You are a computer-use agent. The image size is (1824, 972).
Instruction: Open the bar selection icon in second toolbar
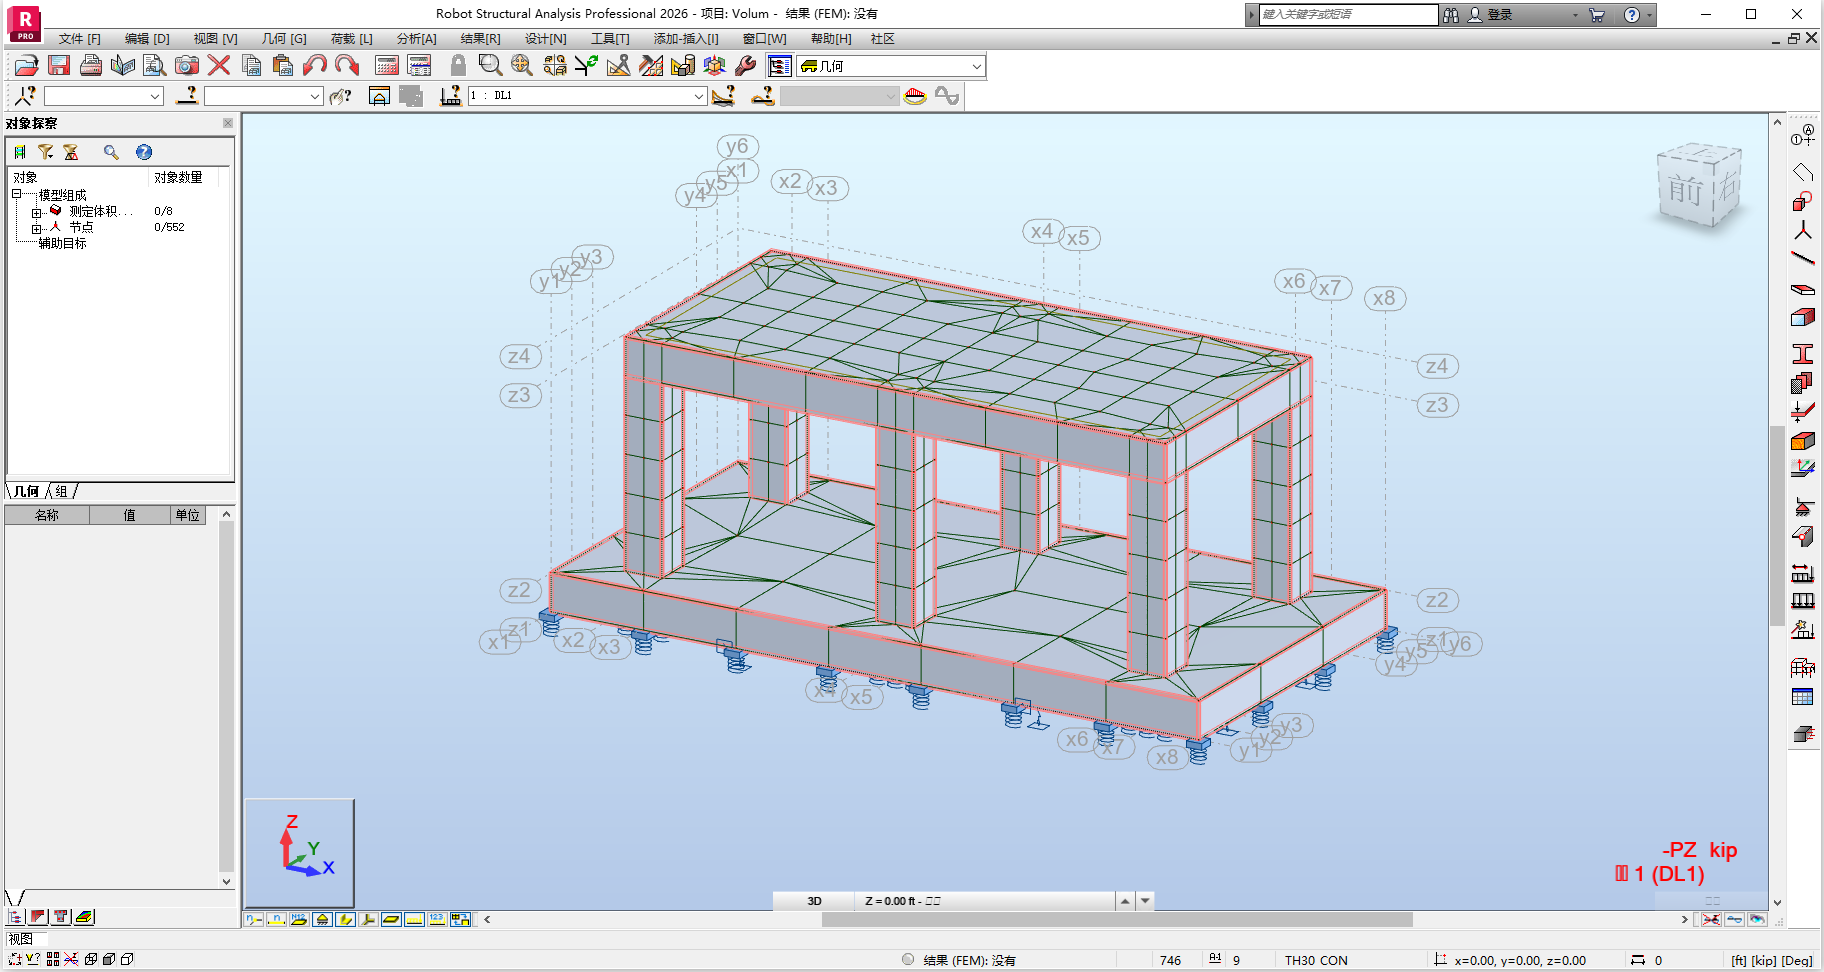(187, 96)
